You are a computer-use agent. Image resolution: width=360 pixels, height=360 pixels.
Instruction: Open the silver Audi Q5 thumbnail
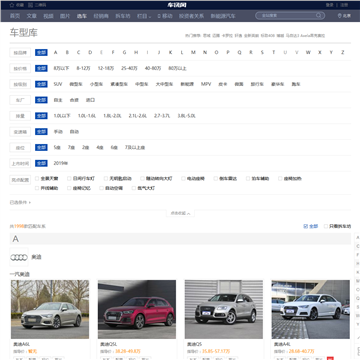(224, 309)
